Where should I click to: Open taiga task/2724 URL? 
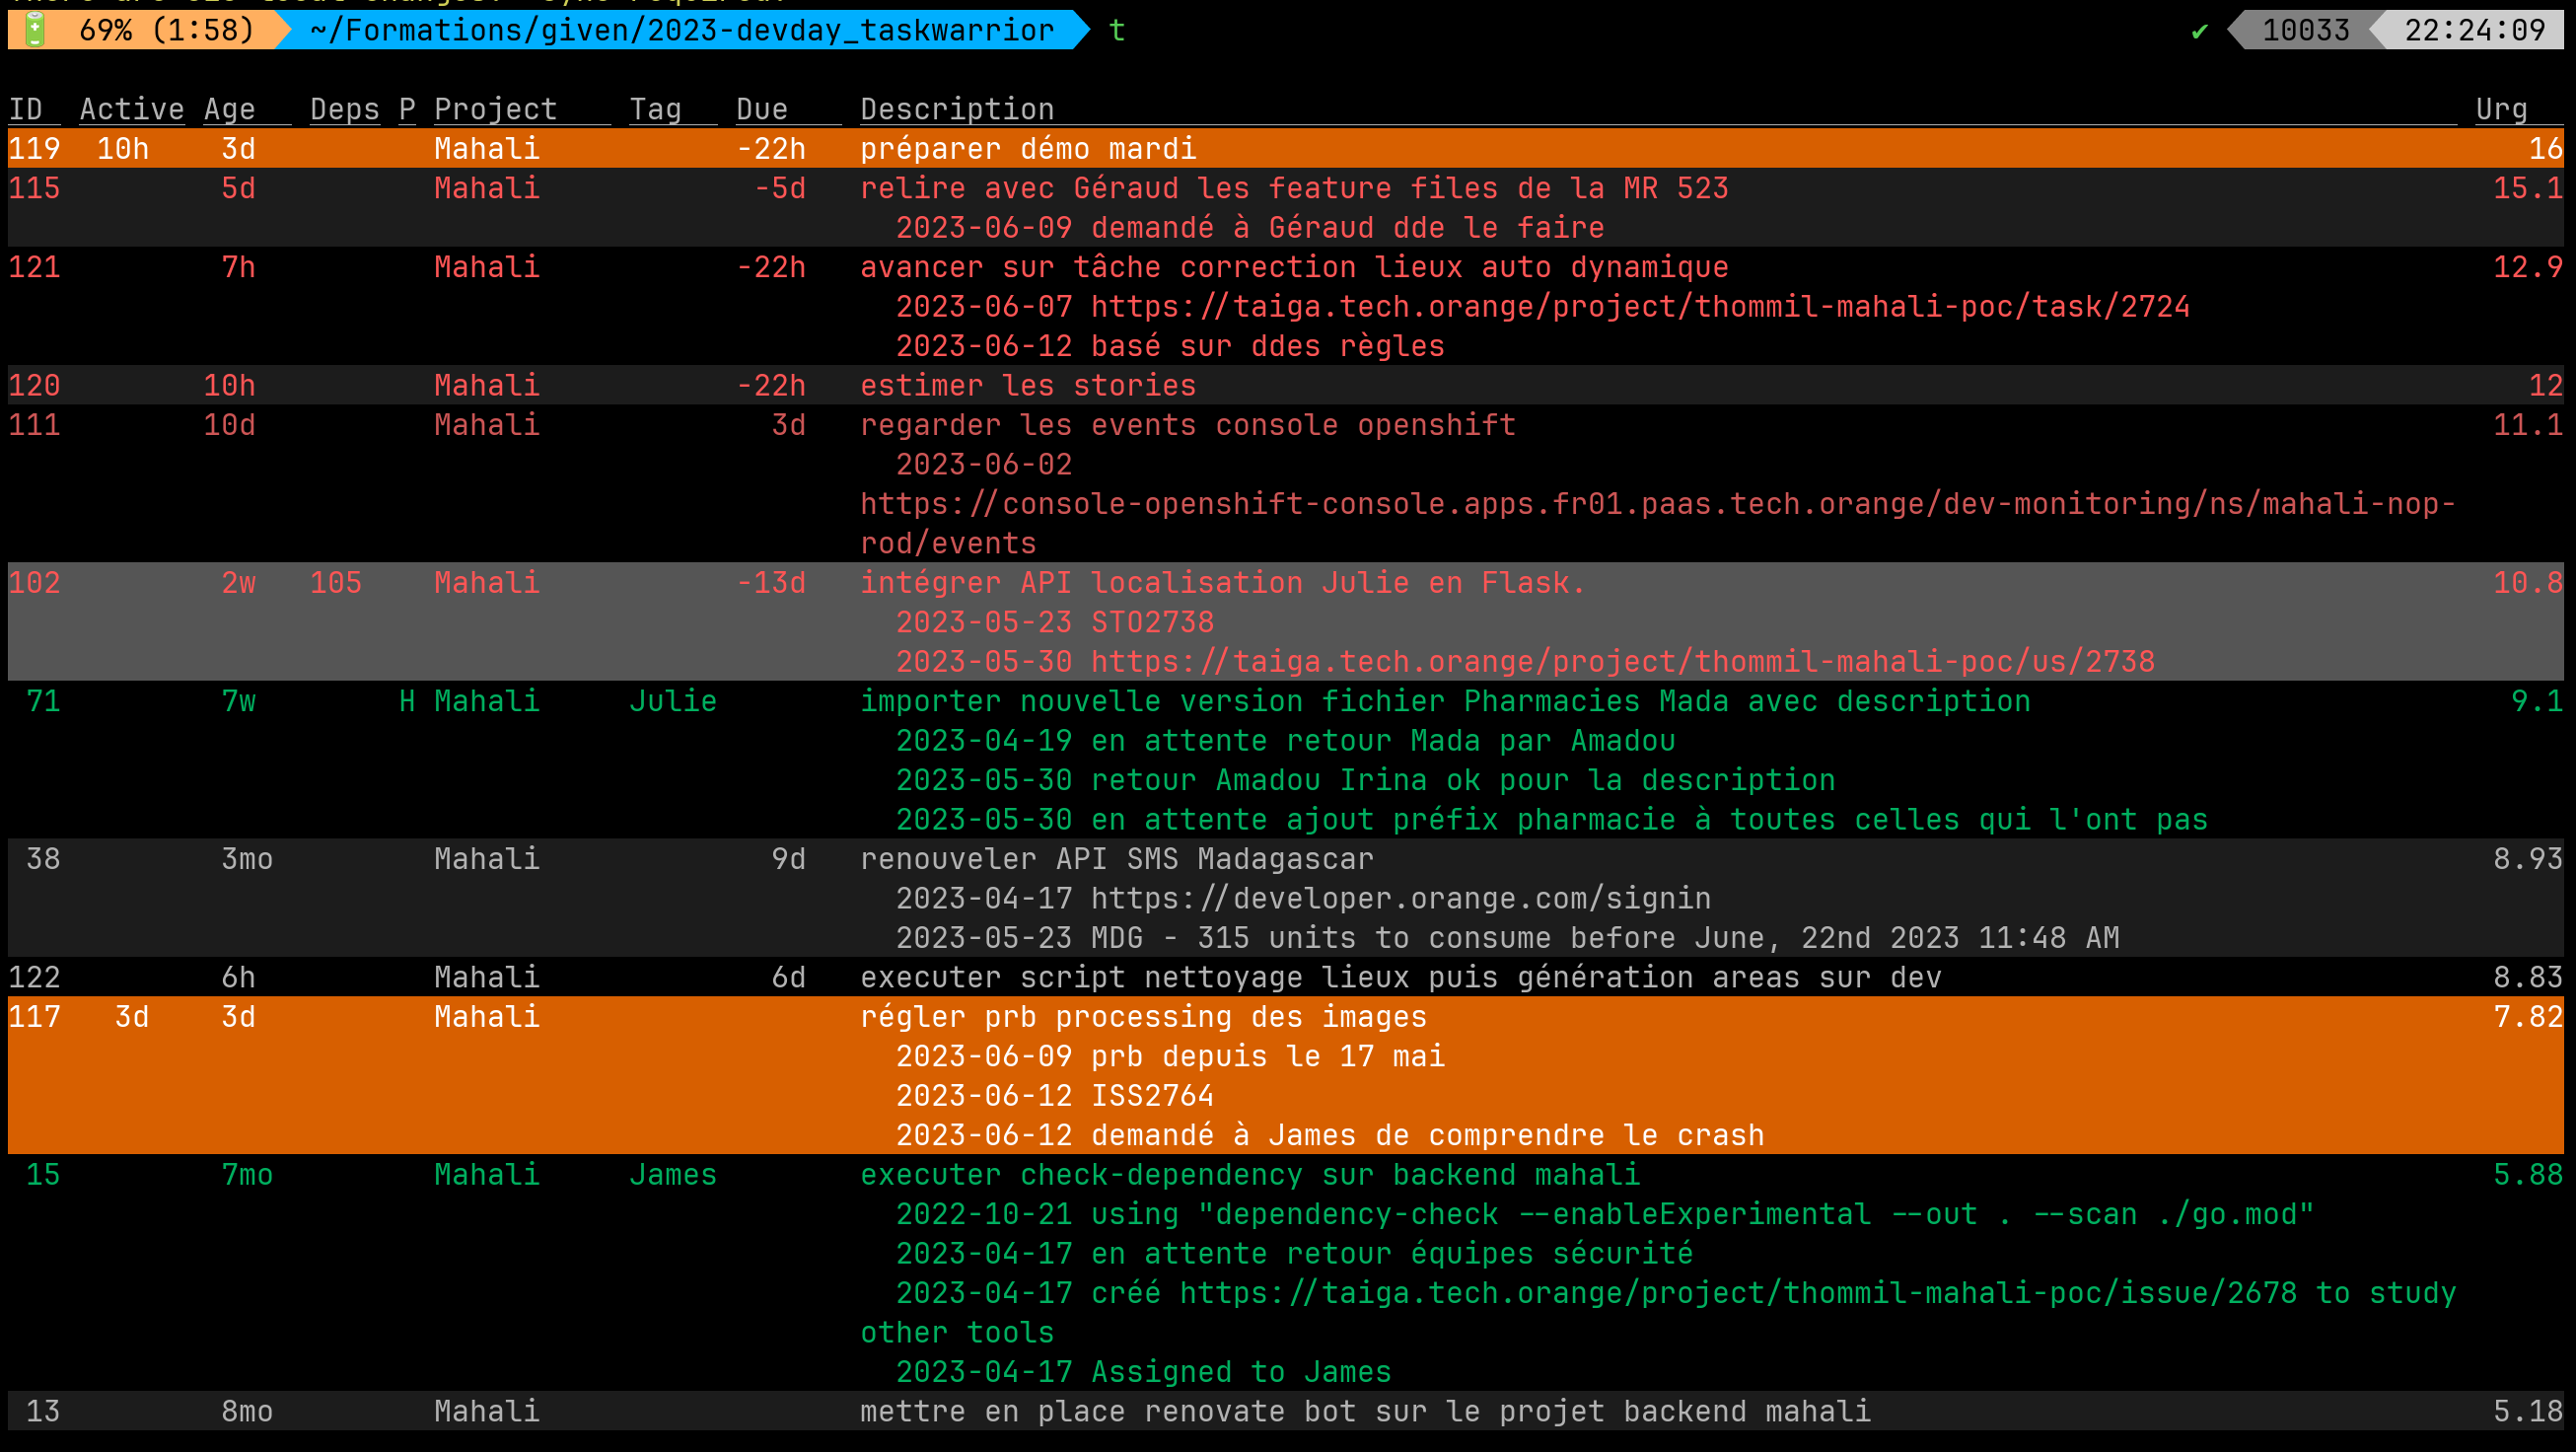coord(1640,307)
